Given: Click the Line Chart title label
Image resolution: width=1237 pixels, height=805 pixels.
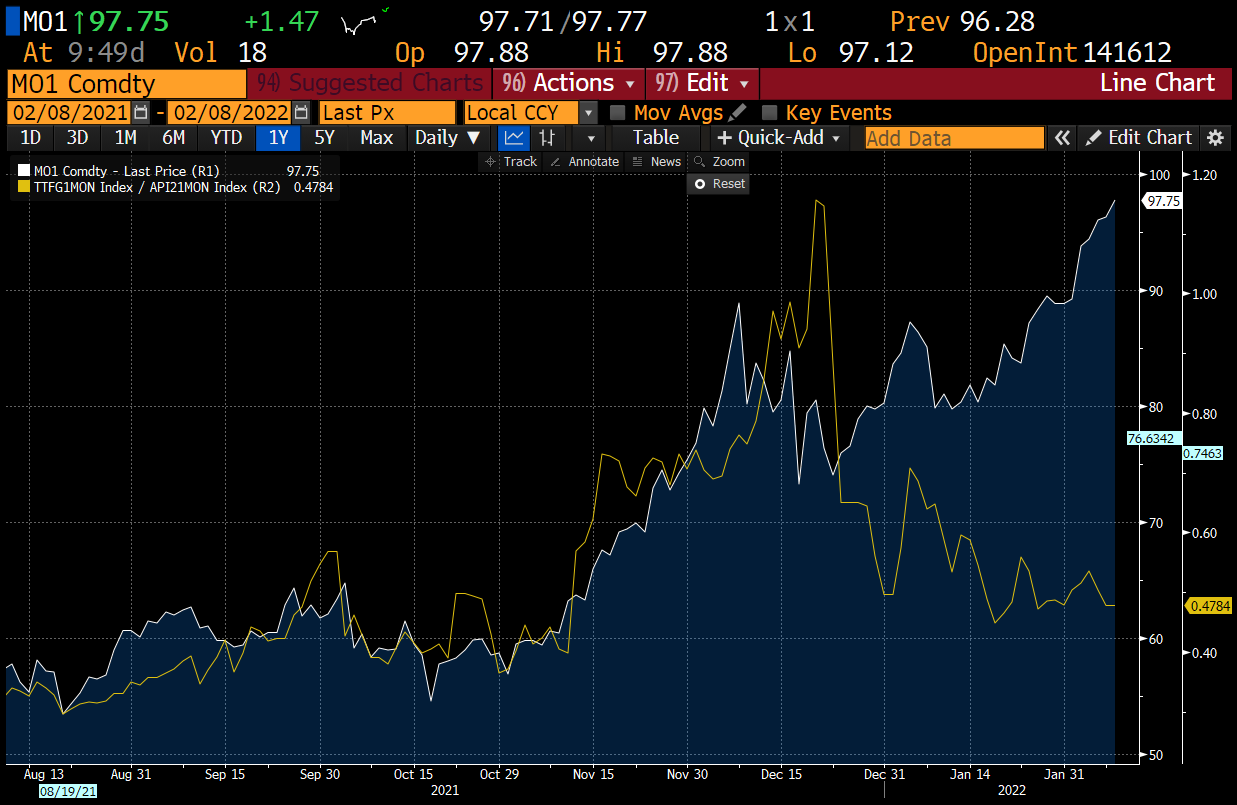Looking at the screenshot, I should [x=1157, y=83].
